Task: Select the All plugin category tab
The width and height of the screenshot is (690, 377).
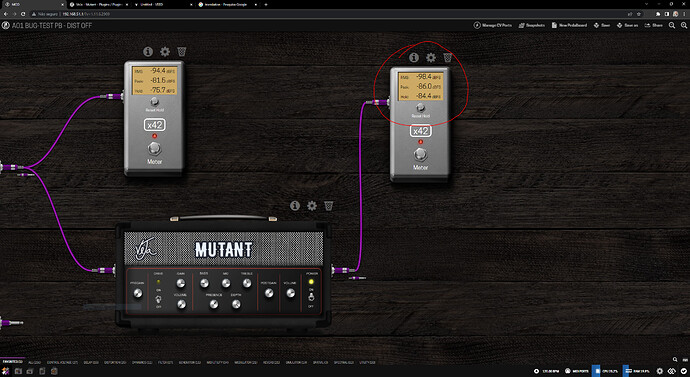Action: click(35, 362)
